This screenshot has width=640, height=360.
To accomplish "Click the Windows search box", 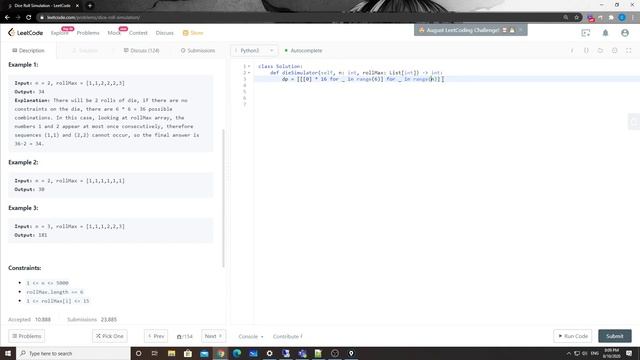I will 73,353.
